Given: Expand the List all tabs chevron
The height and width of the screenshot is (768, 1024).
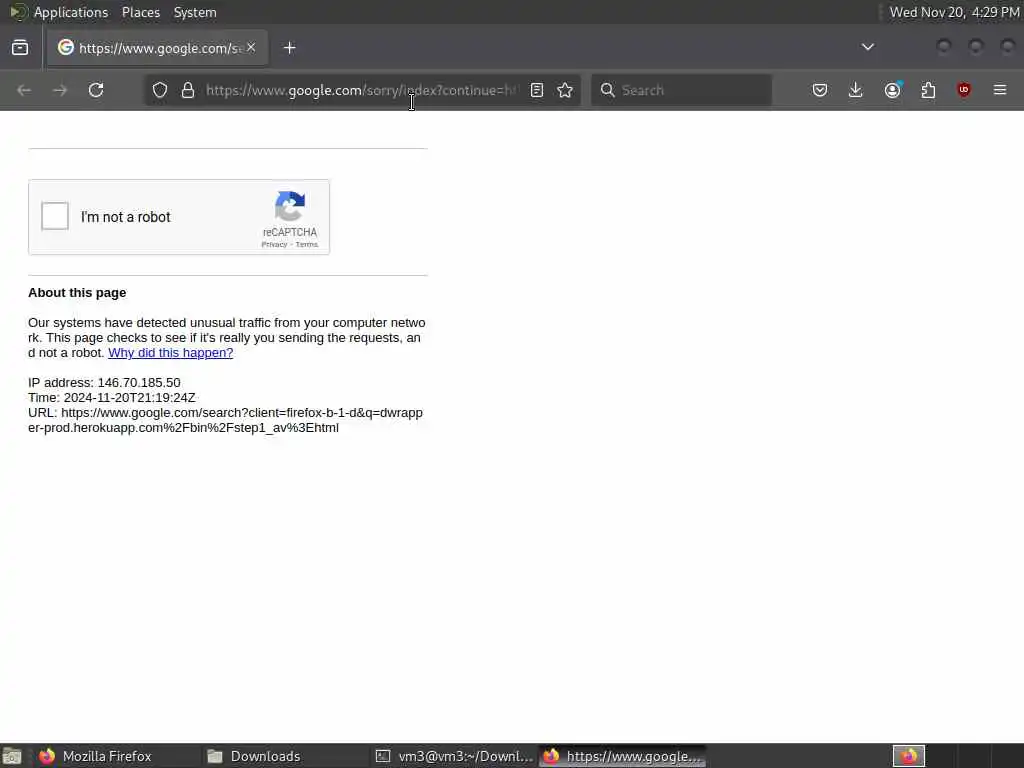Looking at the screenshot, I should coord(868,47).
